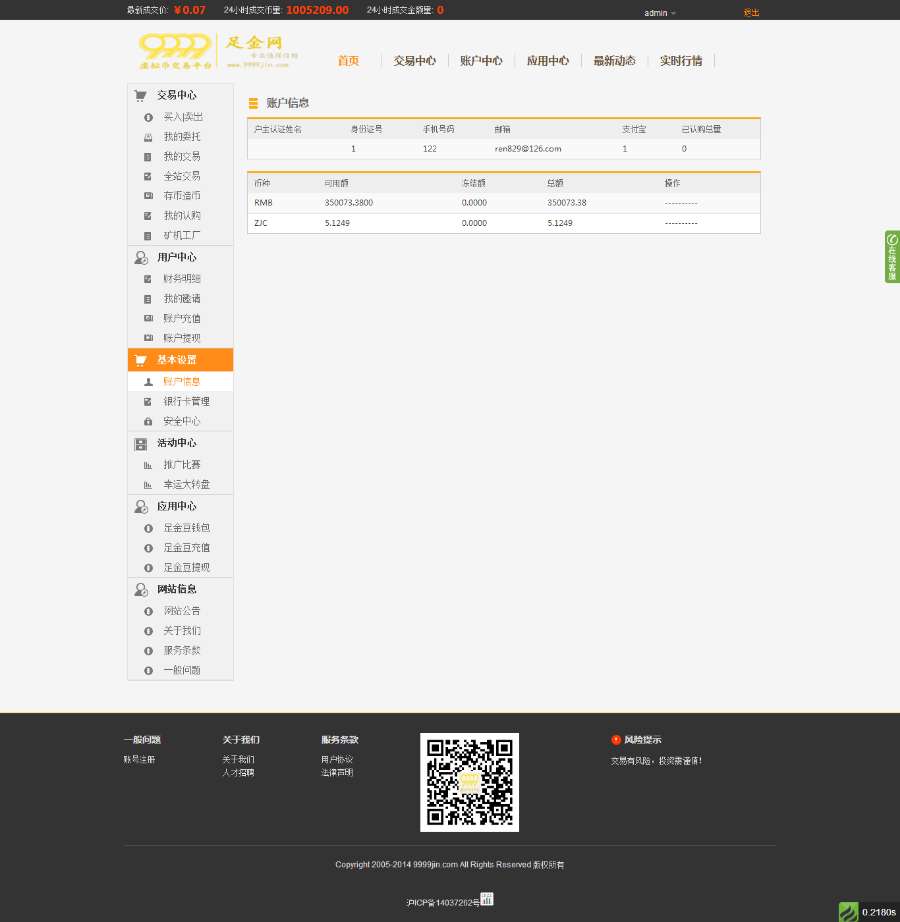900x922 pixels.
Task: Open 最新动态 in top navigation
Action: (614, 61)
